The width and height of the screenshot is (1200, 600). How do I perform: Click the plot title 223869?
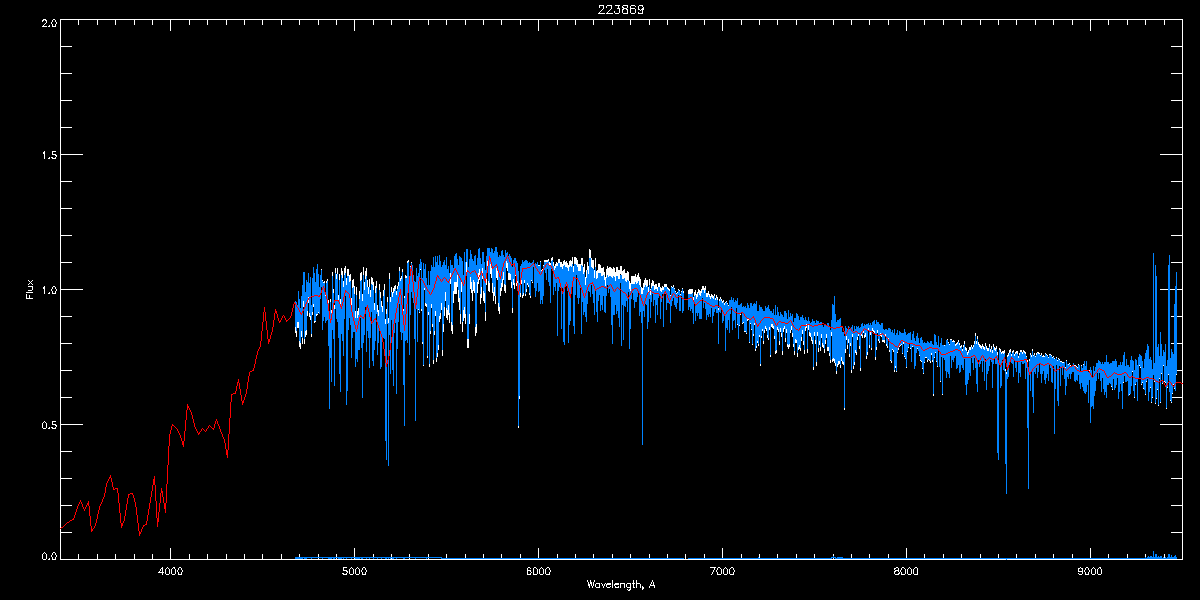[600, 9]
